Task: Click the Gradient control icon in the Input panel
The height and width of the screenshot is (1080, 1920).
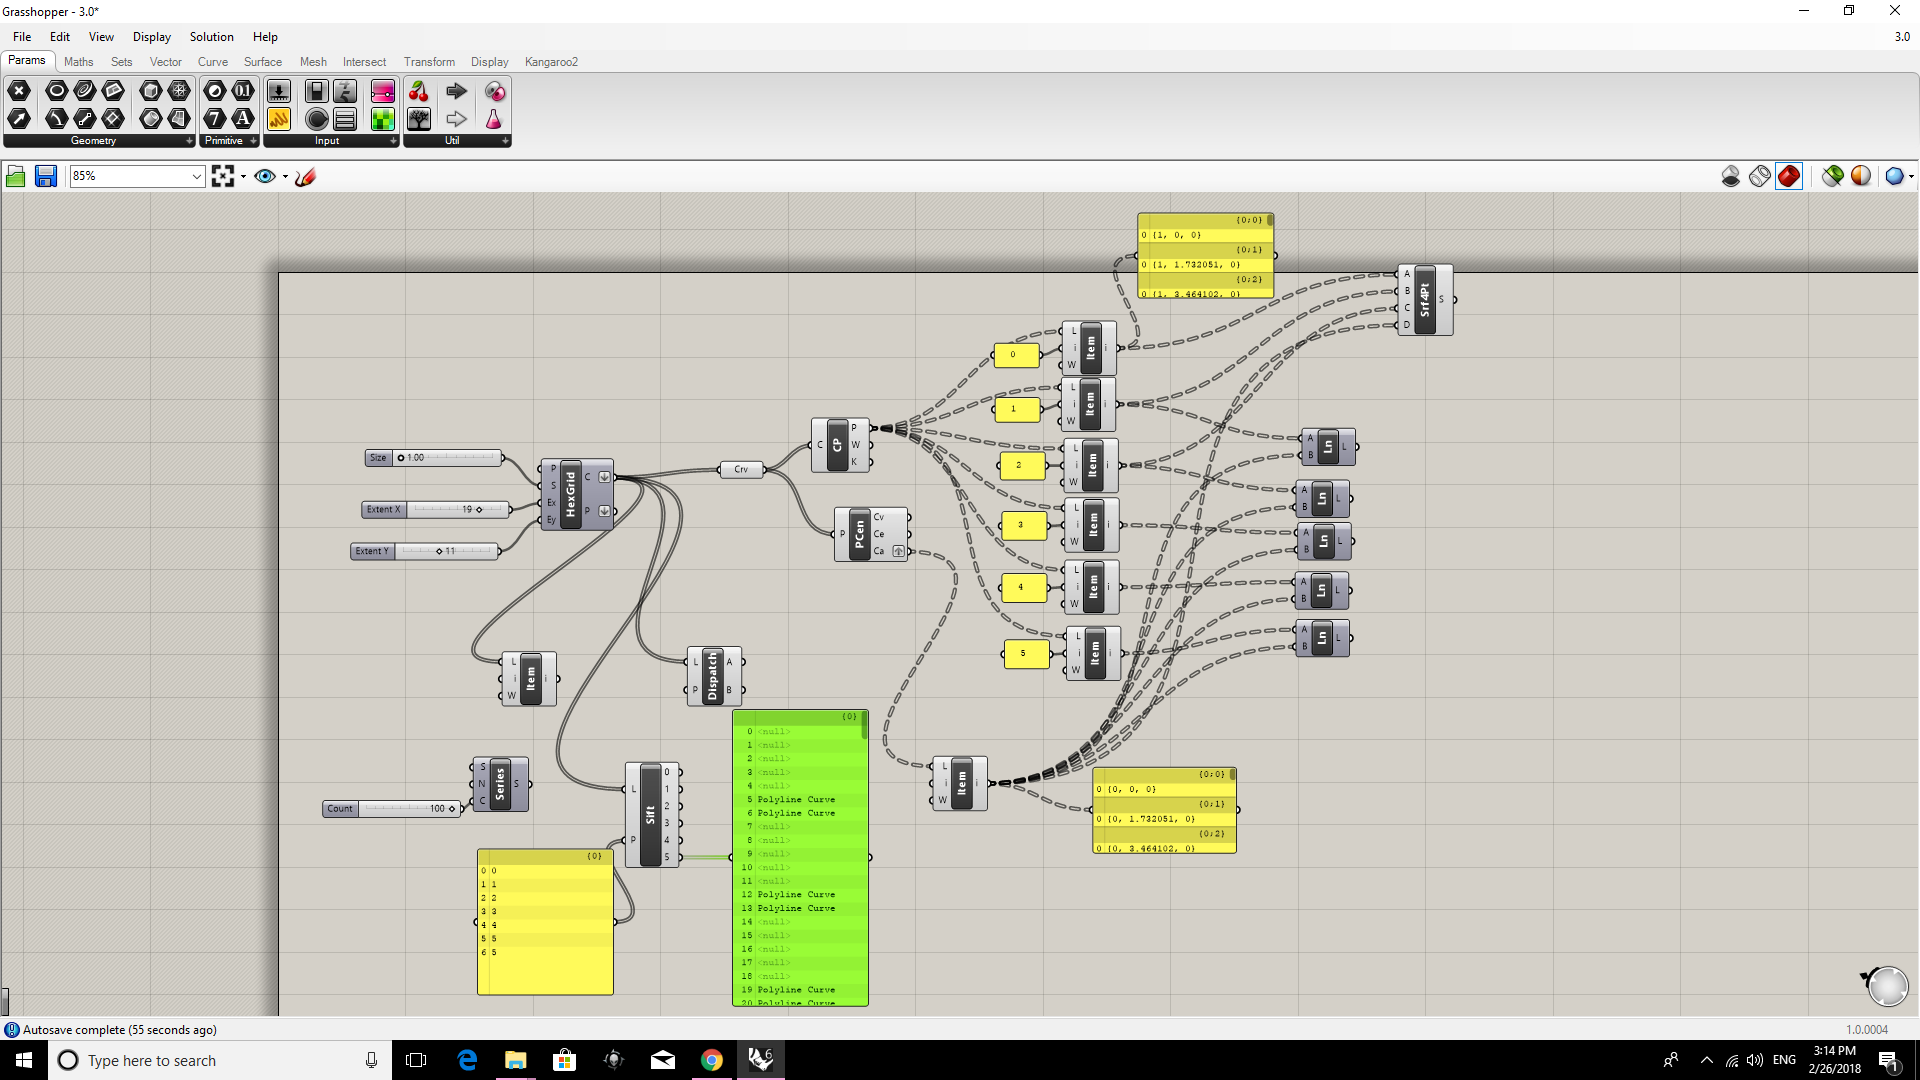Action: 383,92
